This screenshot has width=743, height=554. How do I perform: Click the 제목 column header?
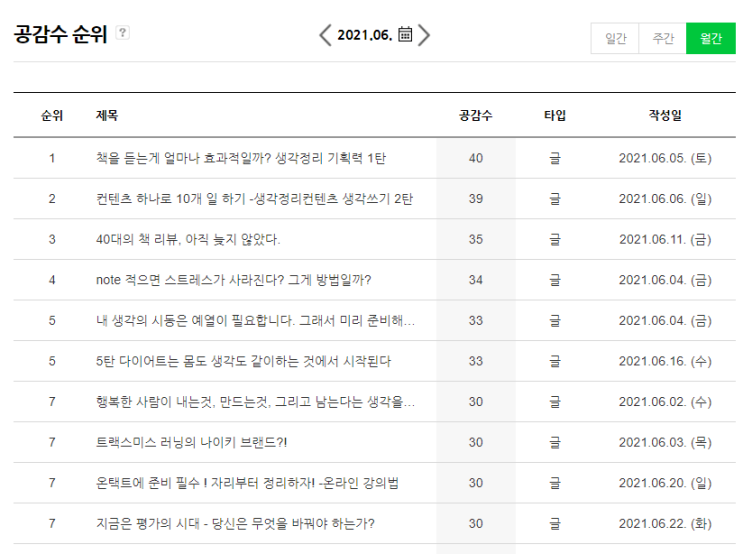(x=107, y=115)
